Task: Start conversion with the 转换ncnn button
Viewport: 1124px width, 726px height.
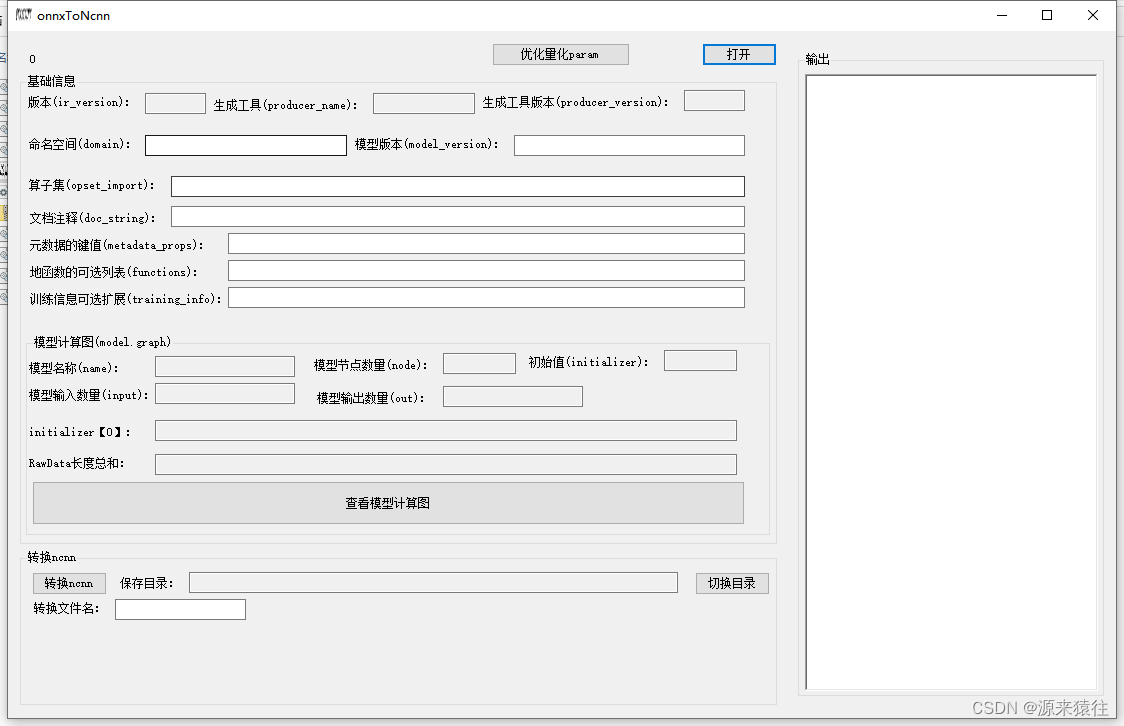Action: (69, 583)
